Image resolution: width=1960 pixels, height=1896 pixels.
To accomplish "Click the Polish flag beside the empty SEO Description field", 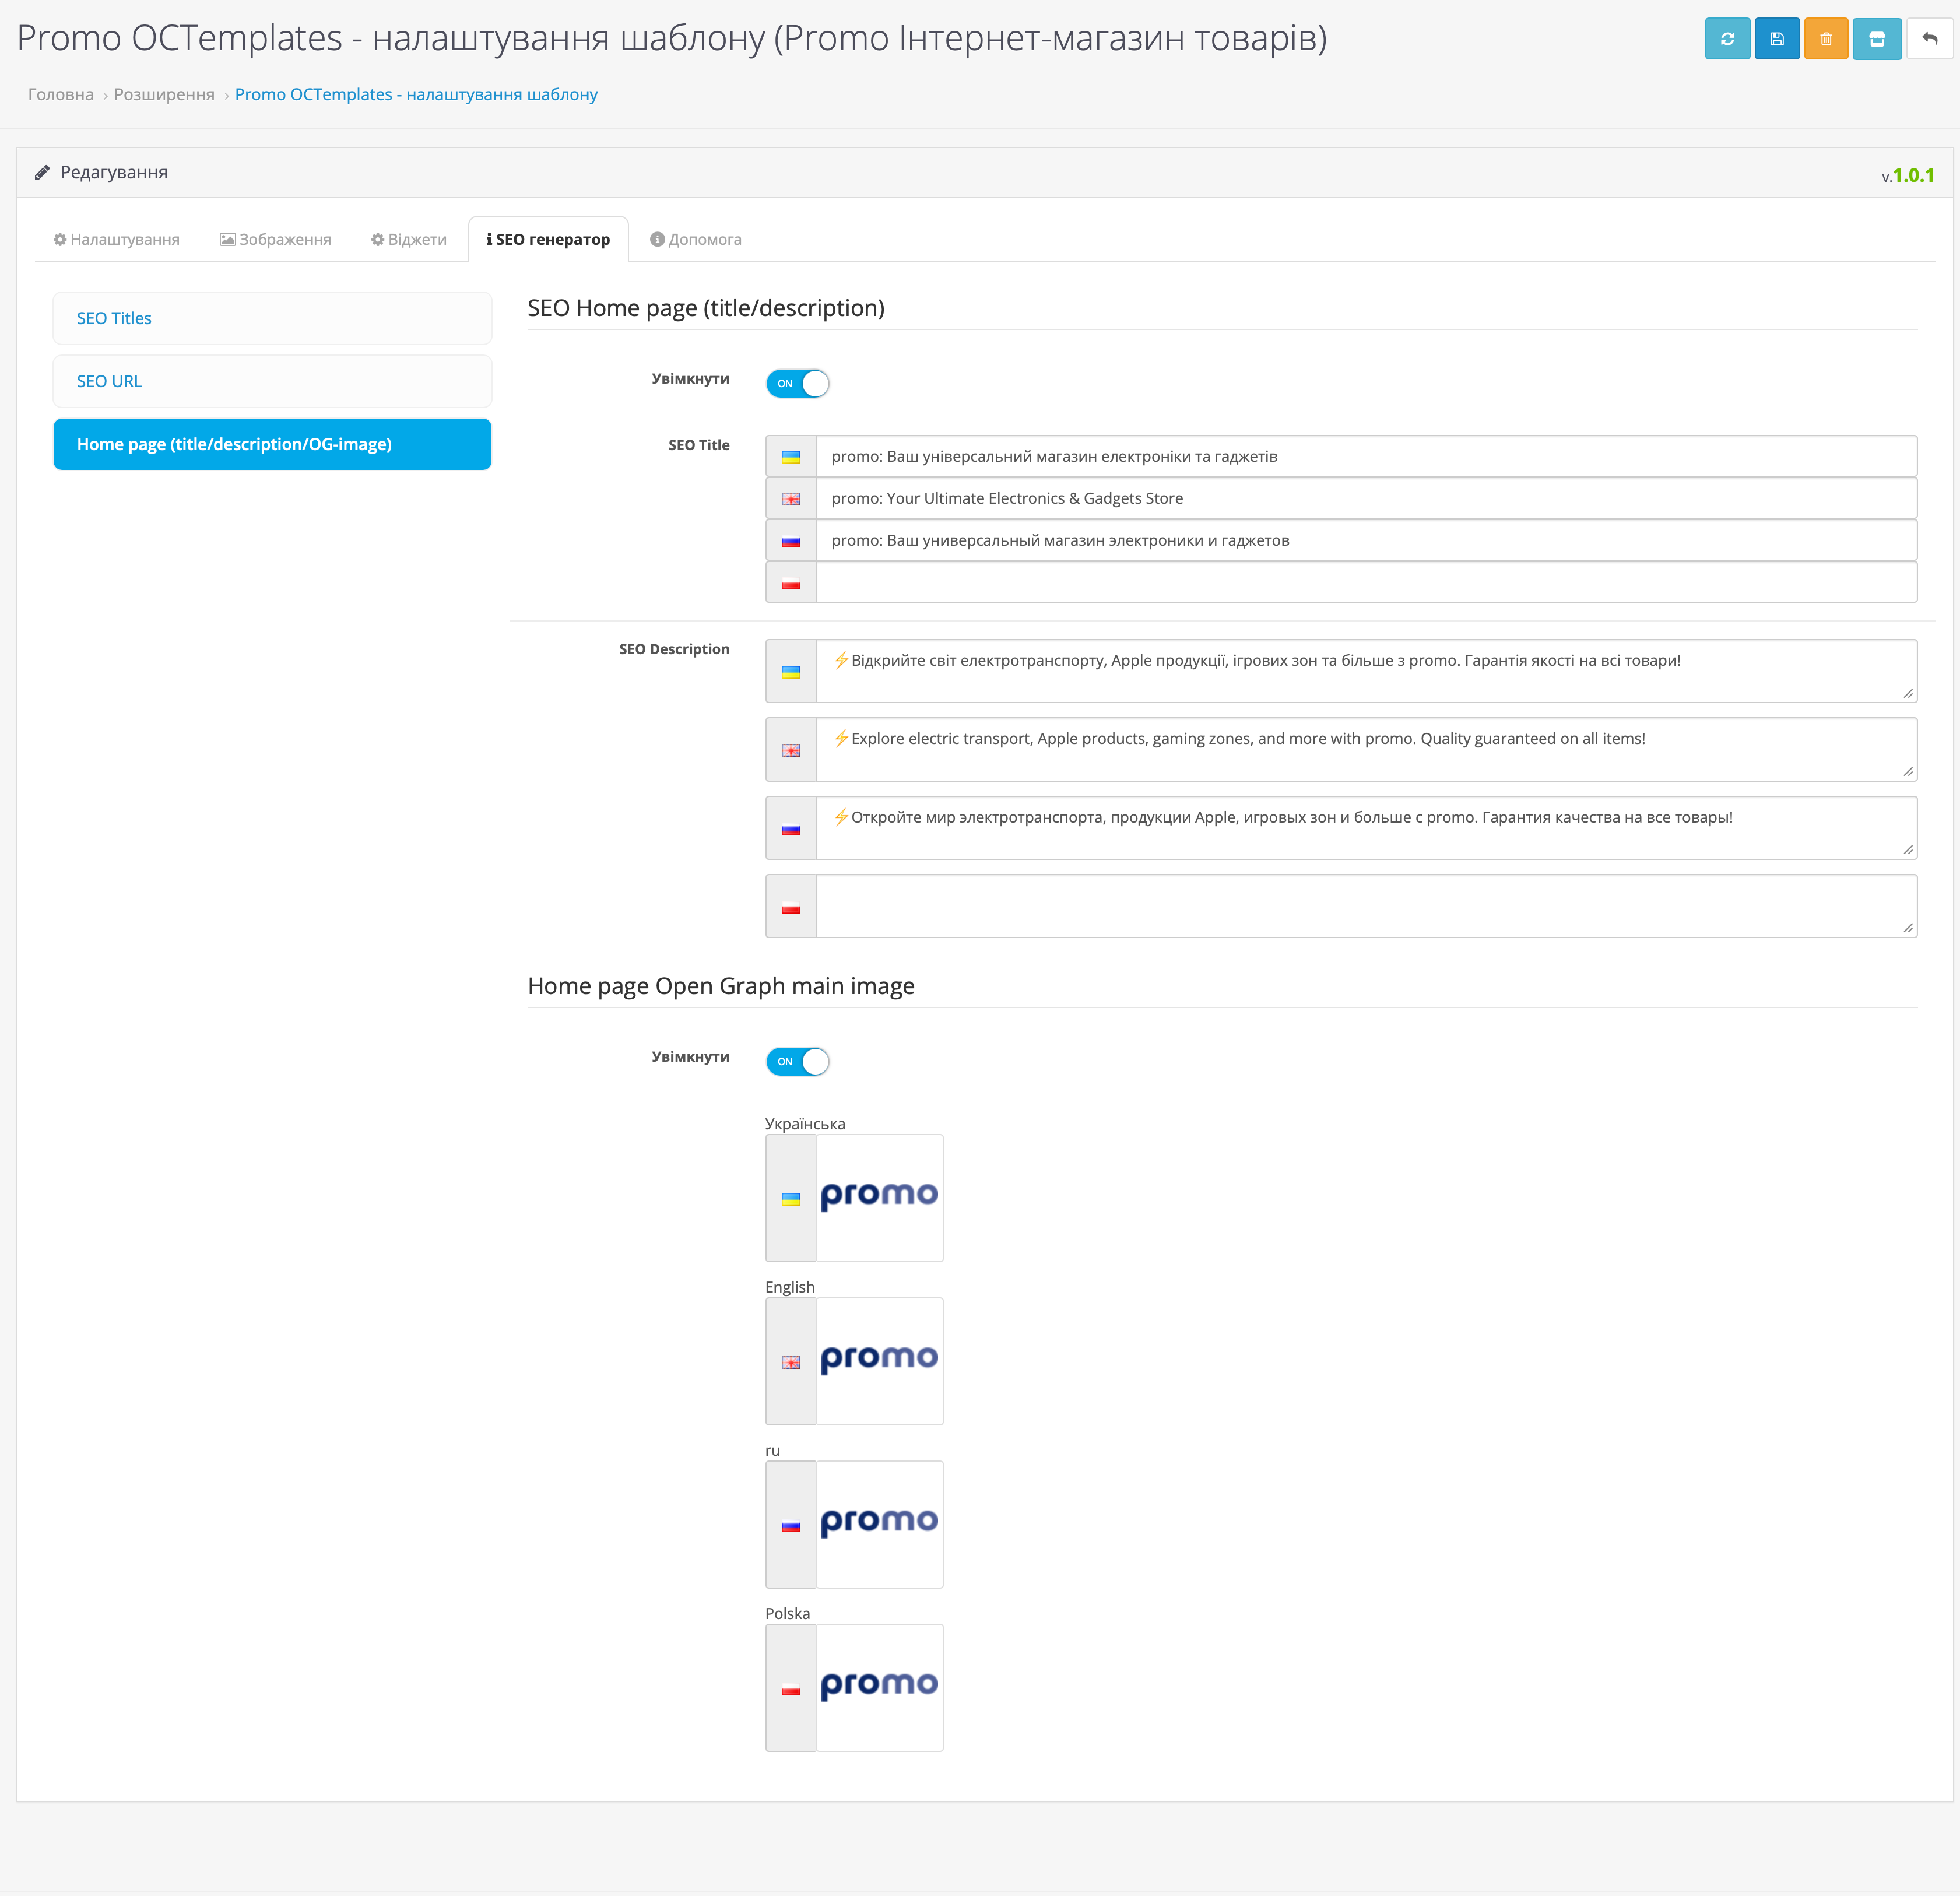I will pyautogui.click(x=790, y=907).
